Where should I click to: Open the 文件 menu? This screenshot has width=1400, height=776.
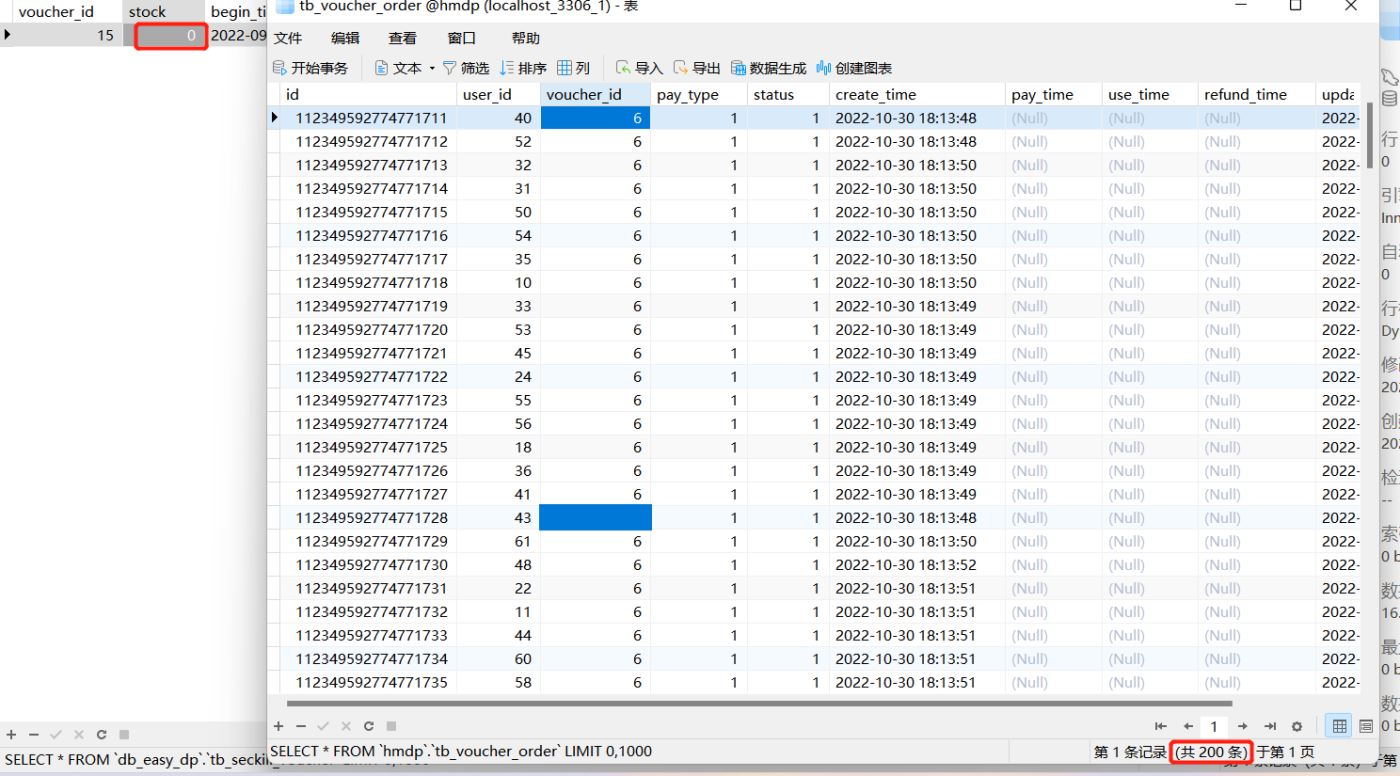click(288, 38)
